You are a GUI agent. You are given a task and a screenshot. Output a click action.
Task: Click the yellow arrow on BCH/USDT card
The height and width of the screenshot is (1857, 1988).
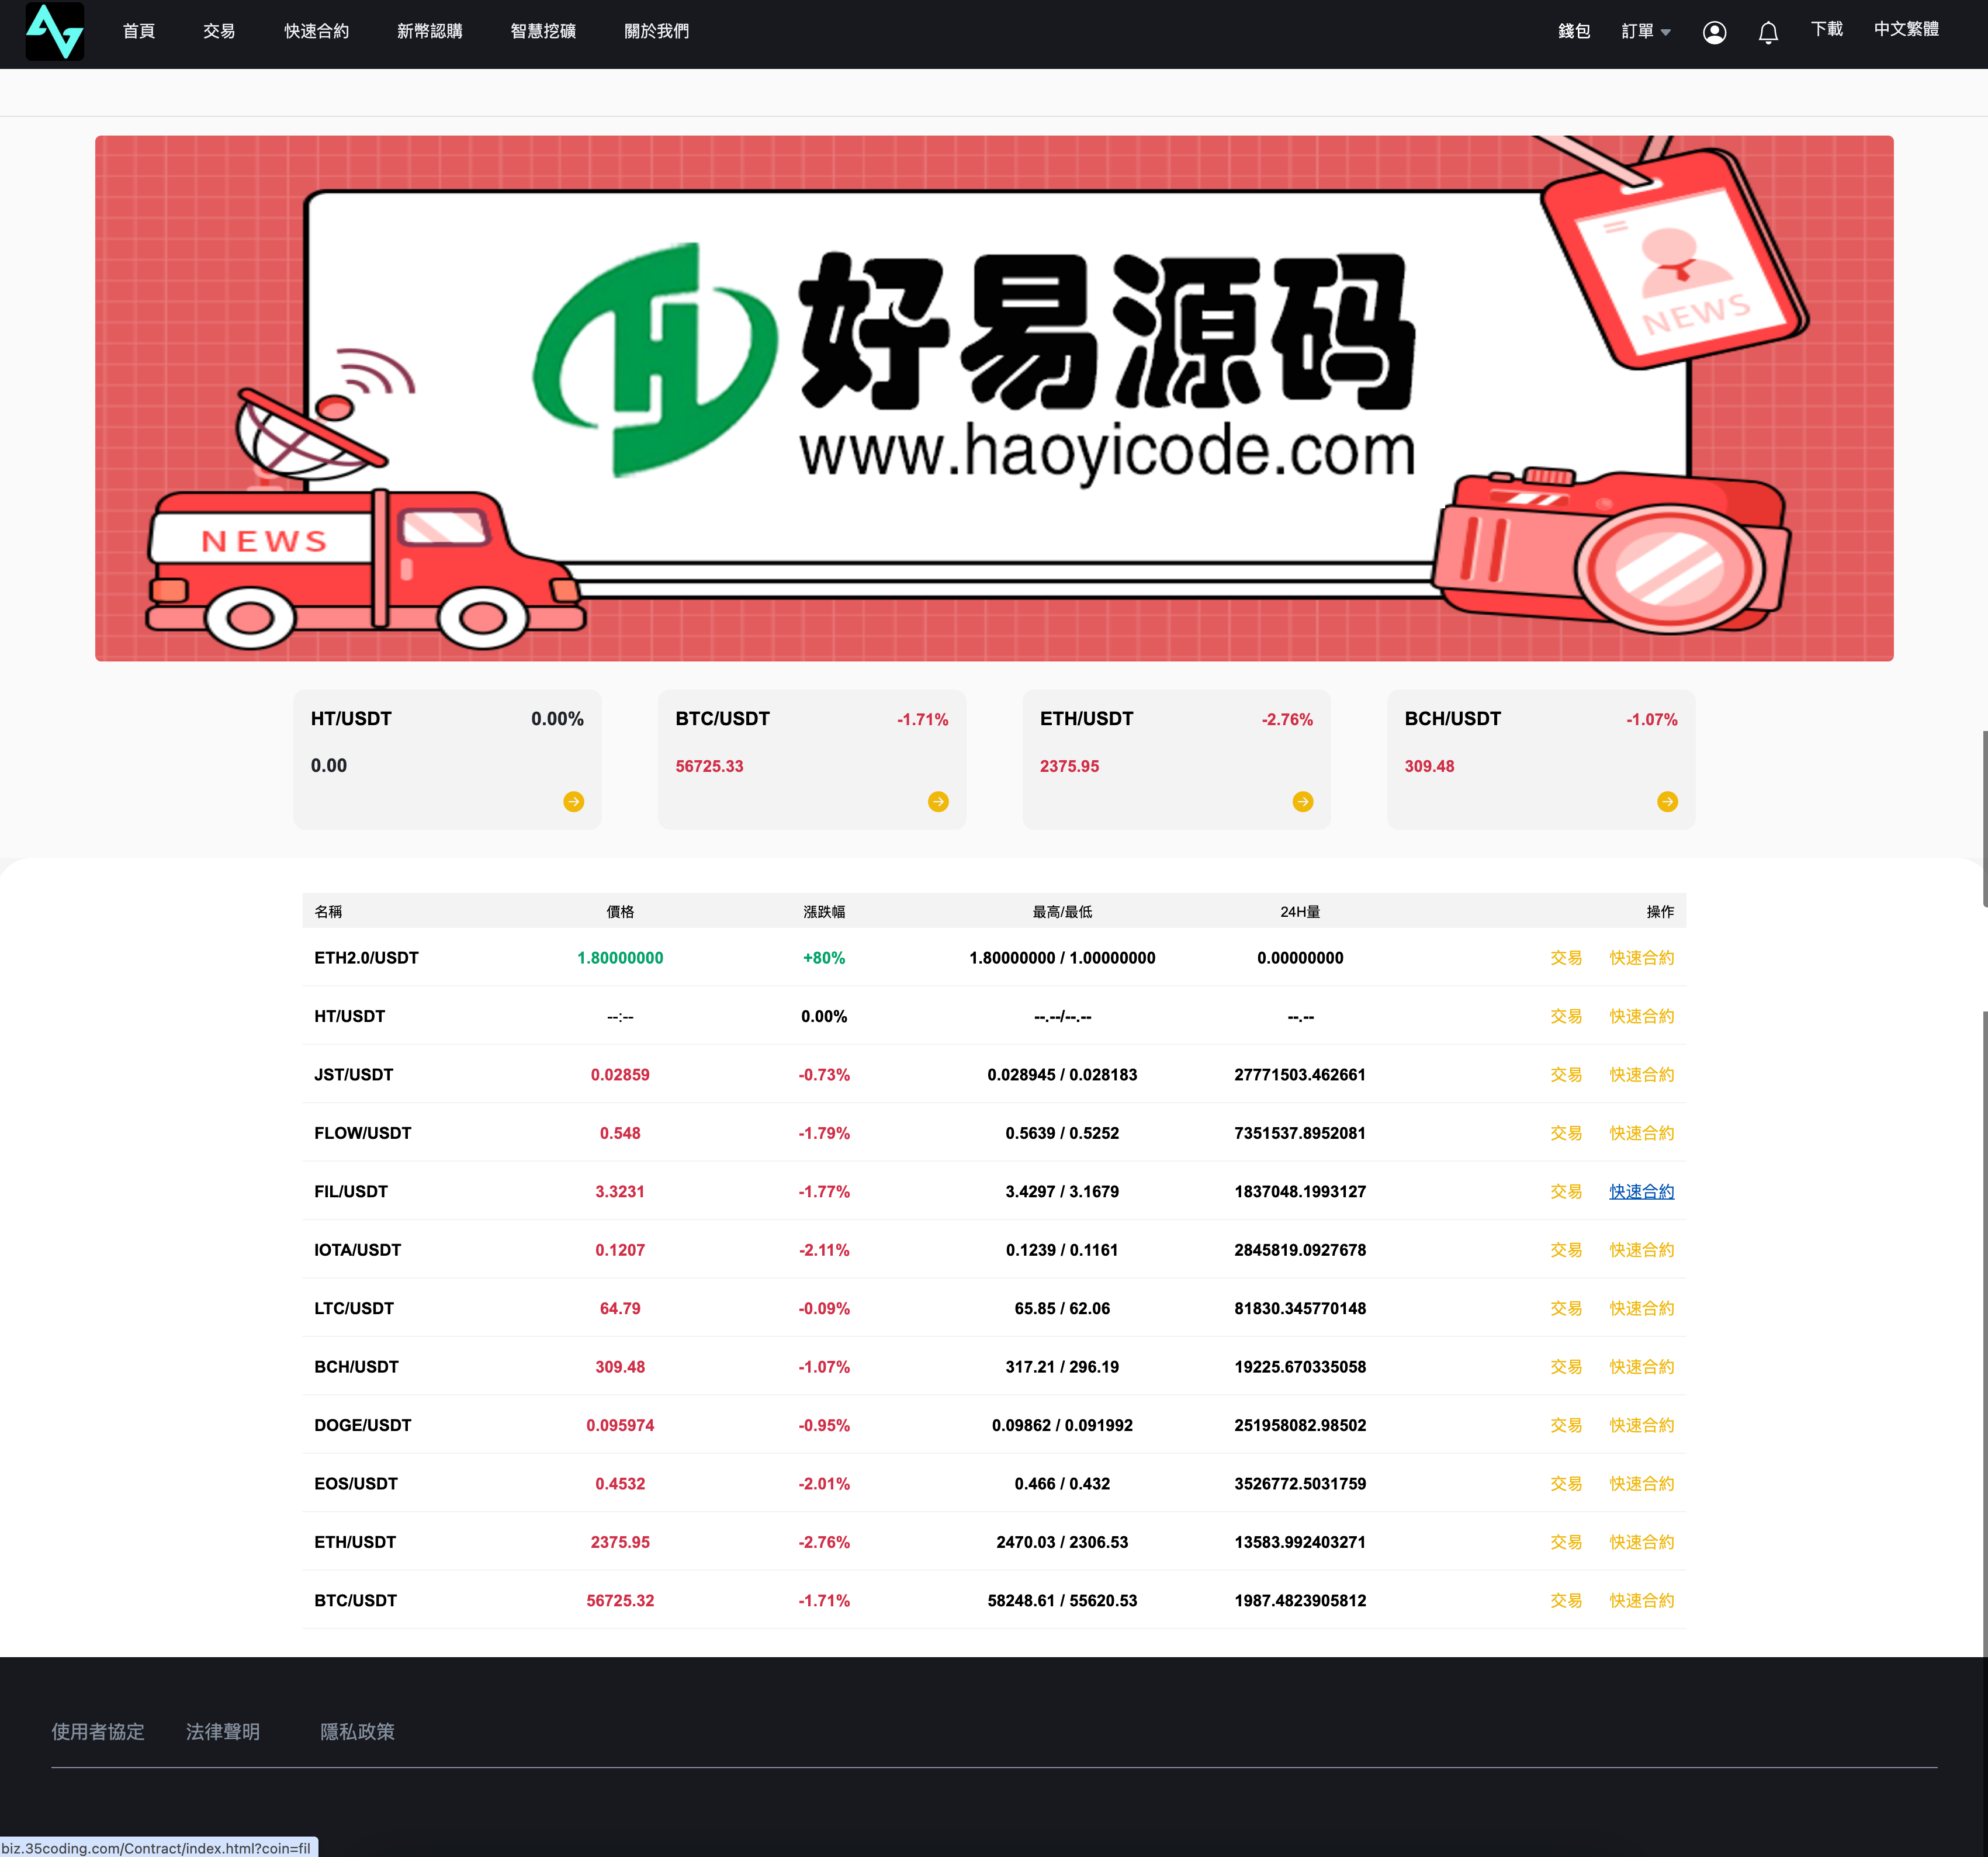1667,801
